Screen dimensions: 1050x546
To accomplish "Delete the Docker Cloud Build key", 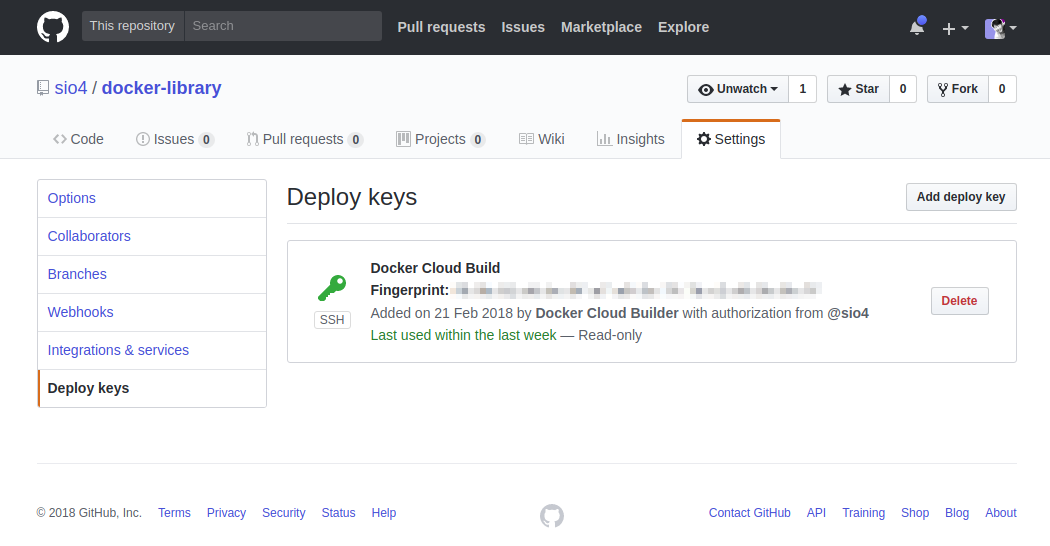I will point(959,301).
